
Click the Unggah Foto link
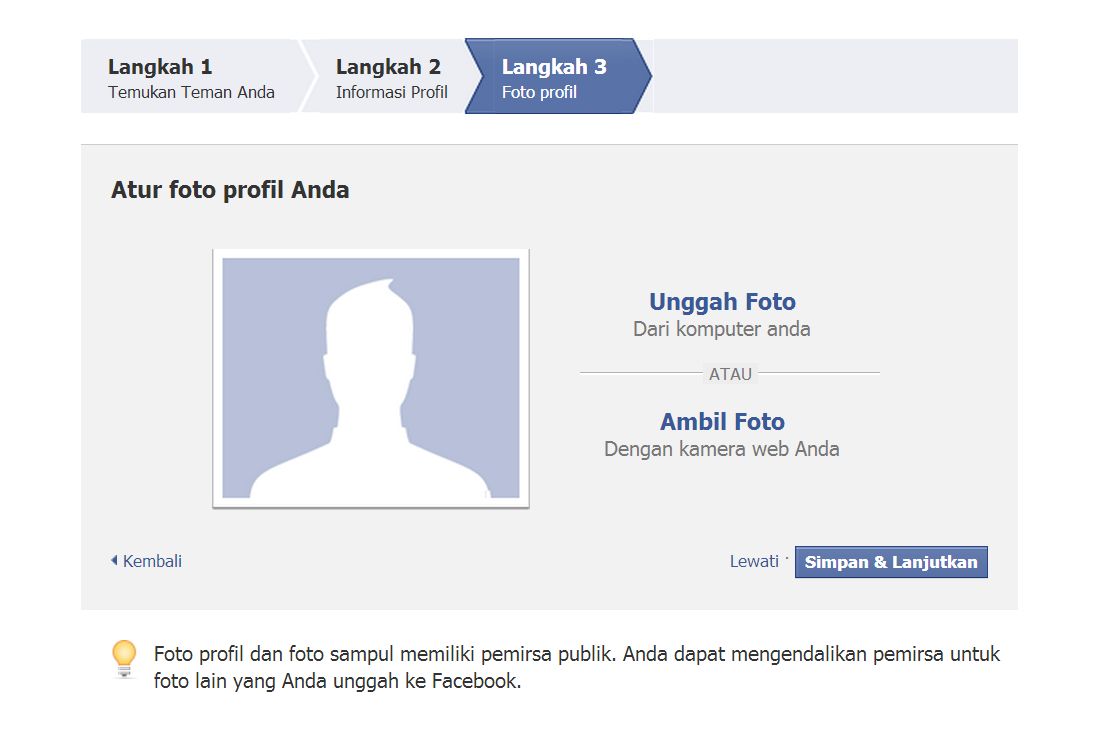click(722, 302)
